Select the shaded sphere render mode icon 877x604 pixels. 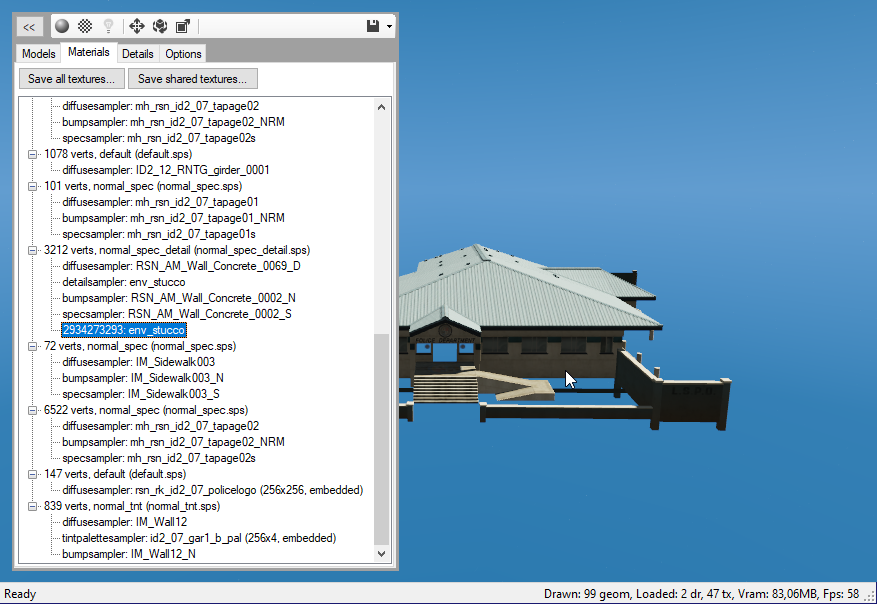pos(60,25)
